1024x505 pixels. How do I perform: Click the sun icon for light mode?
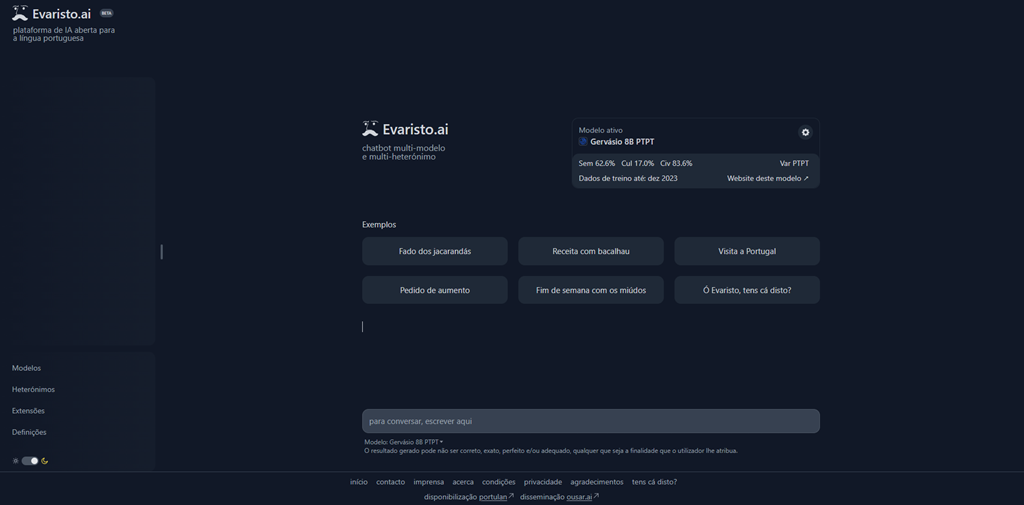pos(16,461)
